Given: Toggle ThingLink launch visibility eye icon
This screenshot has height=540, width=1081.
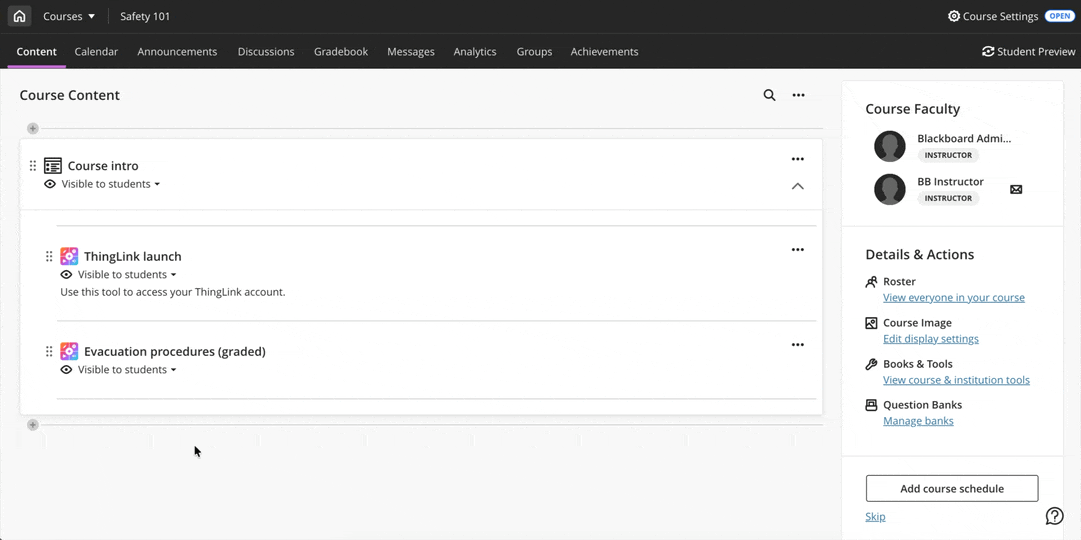Looking at the screenshot, I should click(66, 274).
